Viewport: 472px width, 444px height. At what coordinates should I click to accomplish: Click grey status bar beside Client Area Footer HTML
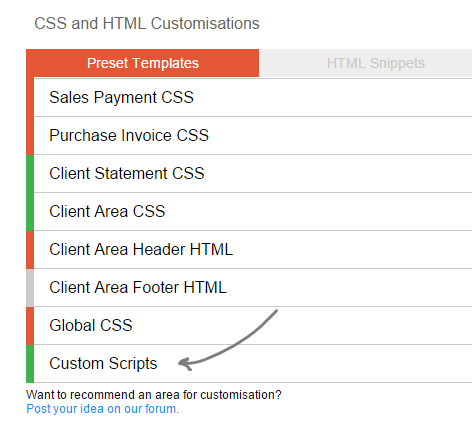30,288
